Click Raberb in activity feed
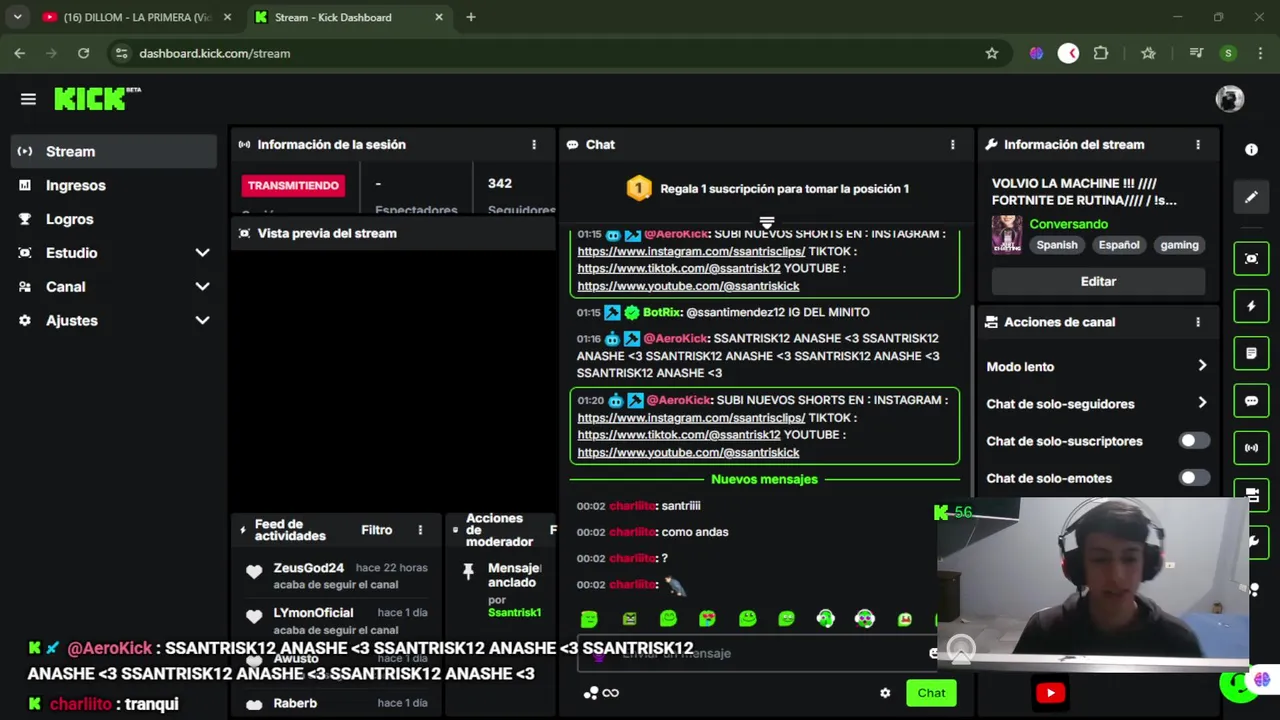 [295, 703]
